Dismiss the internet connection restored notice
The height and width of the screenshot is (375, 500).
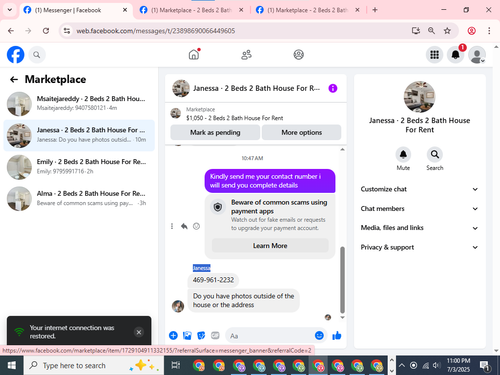coord(139,332)
